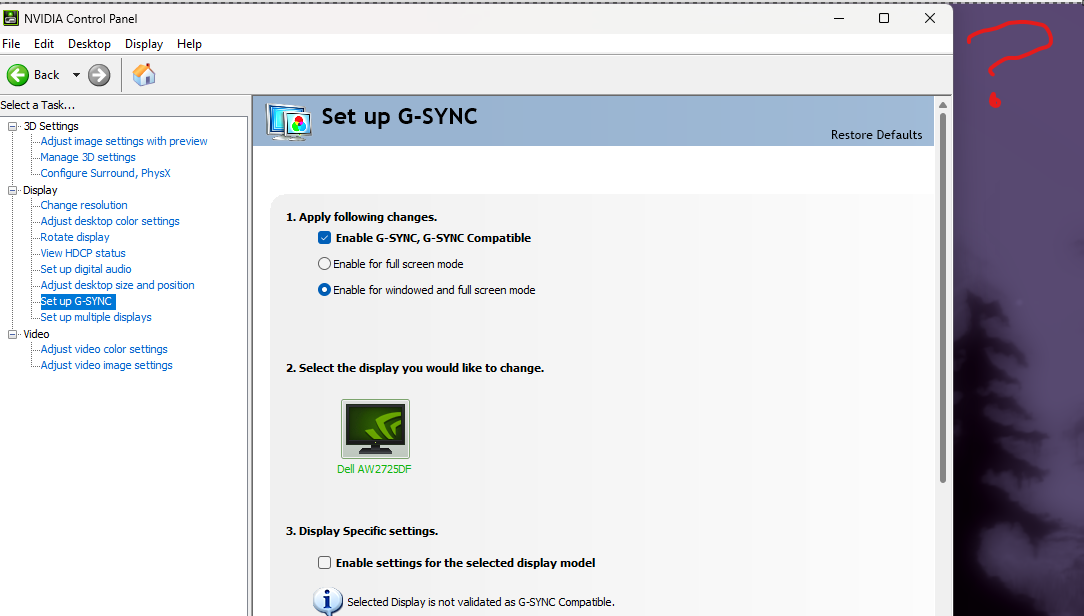Click the Video category label
This screenshot has height=616, width=1084.
36,334
